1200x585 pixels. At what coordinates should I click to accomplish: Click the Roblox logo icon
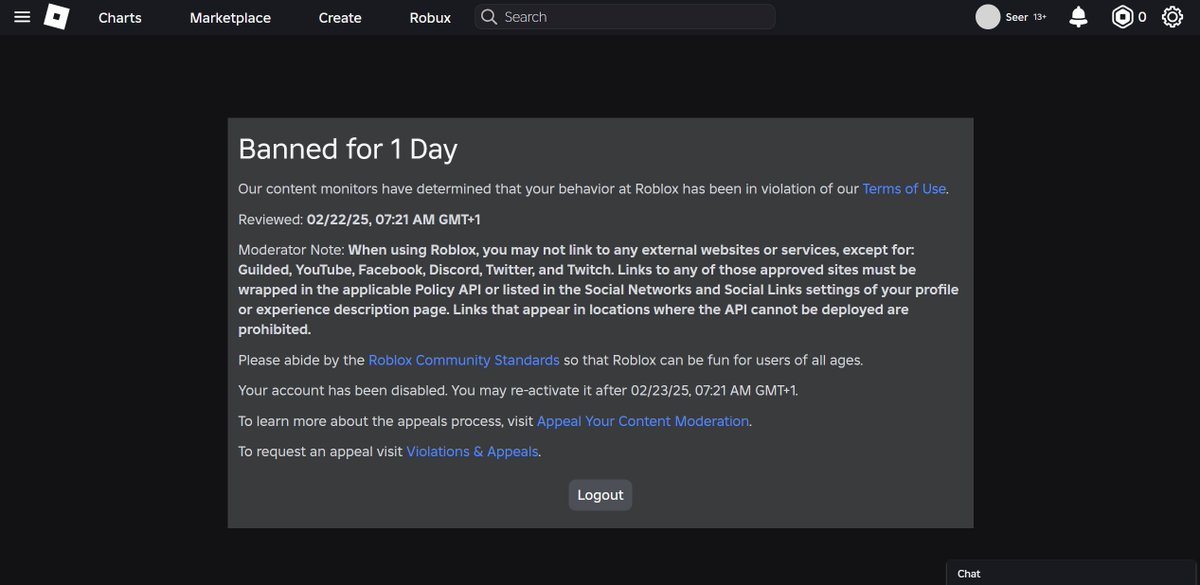click(57, 17)
